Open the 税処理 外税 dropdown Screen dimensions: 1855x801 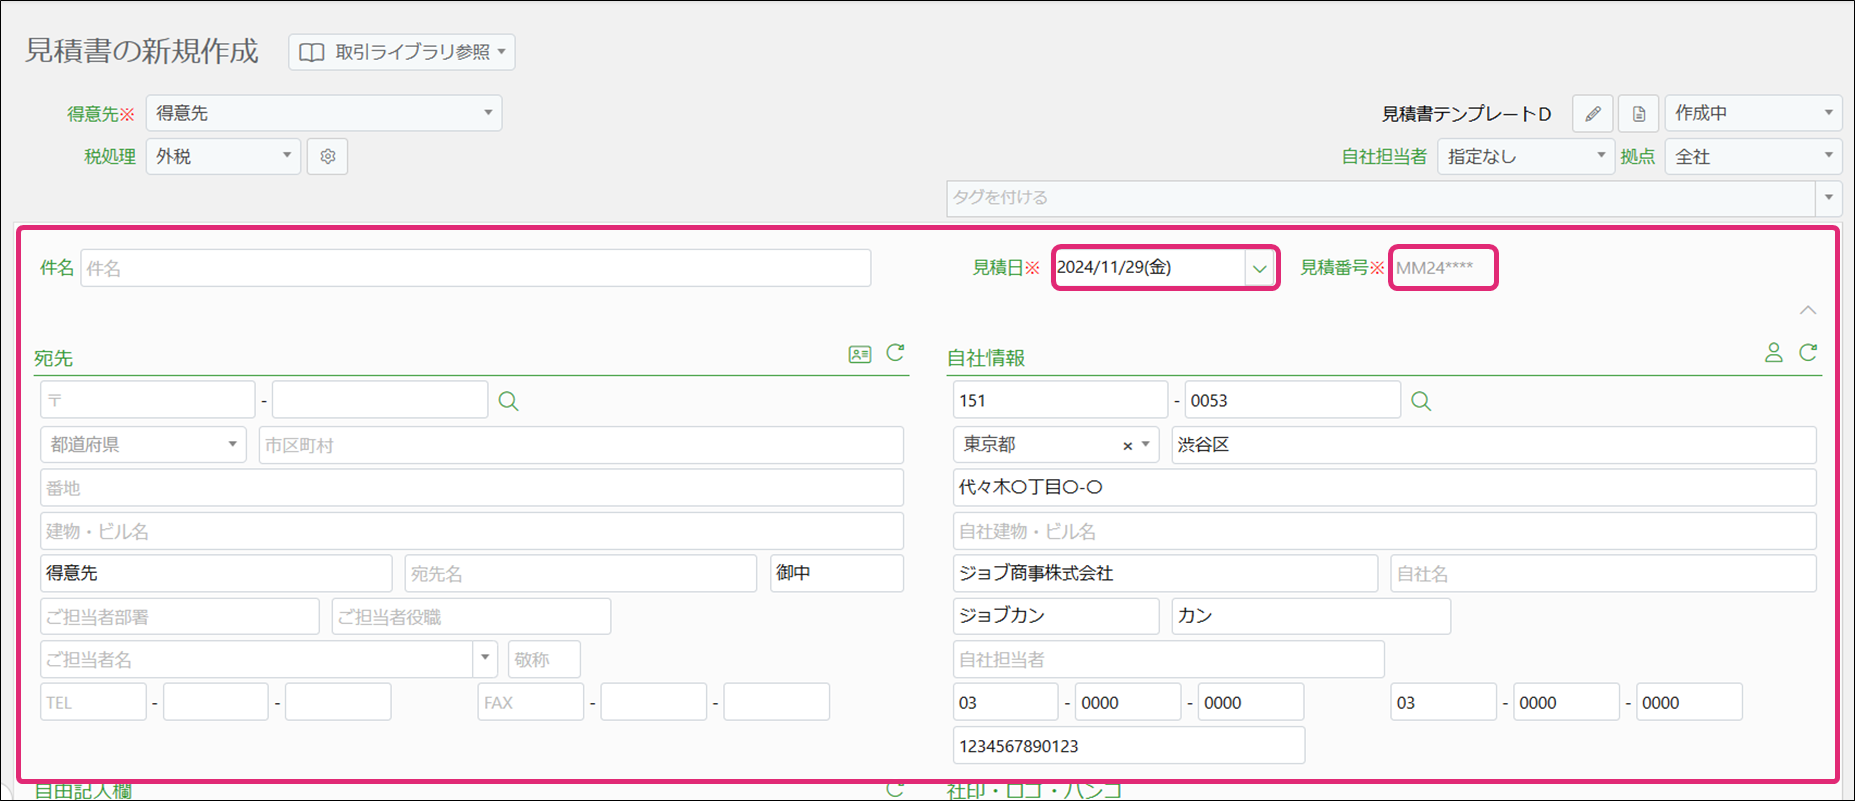pyautogui.click(x=222, y=156)
